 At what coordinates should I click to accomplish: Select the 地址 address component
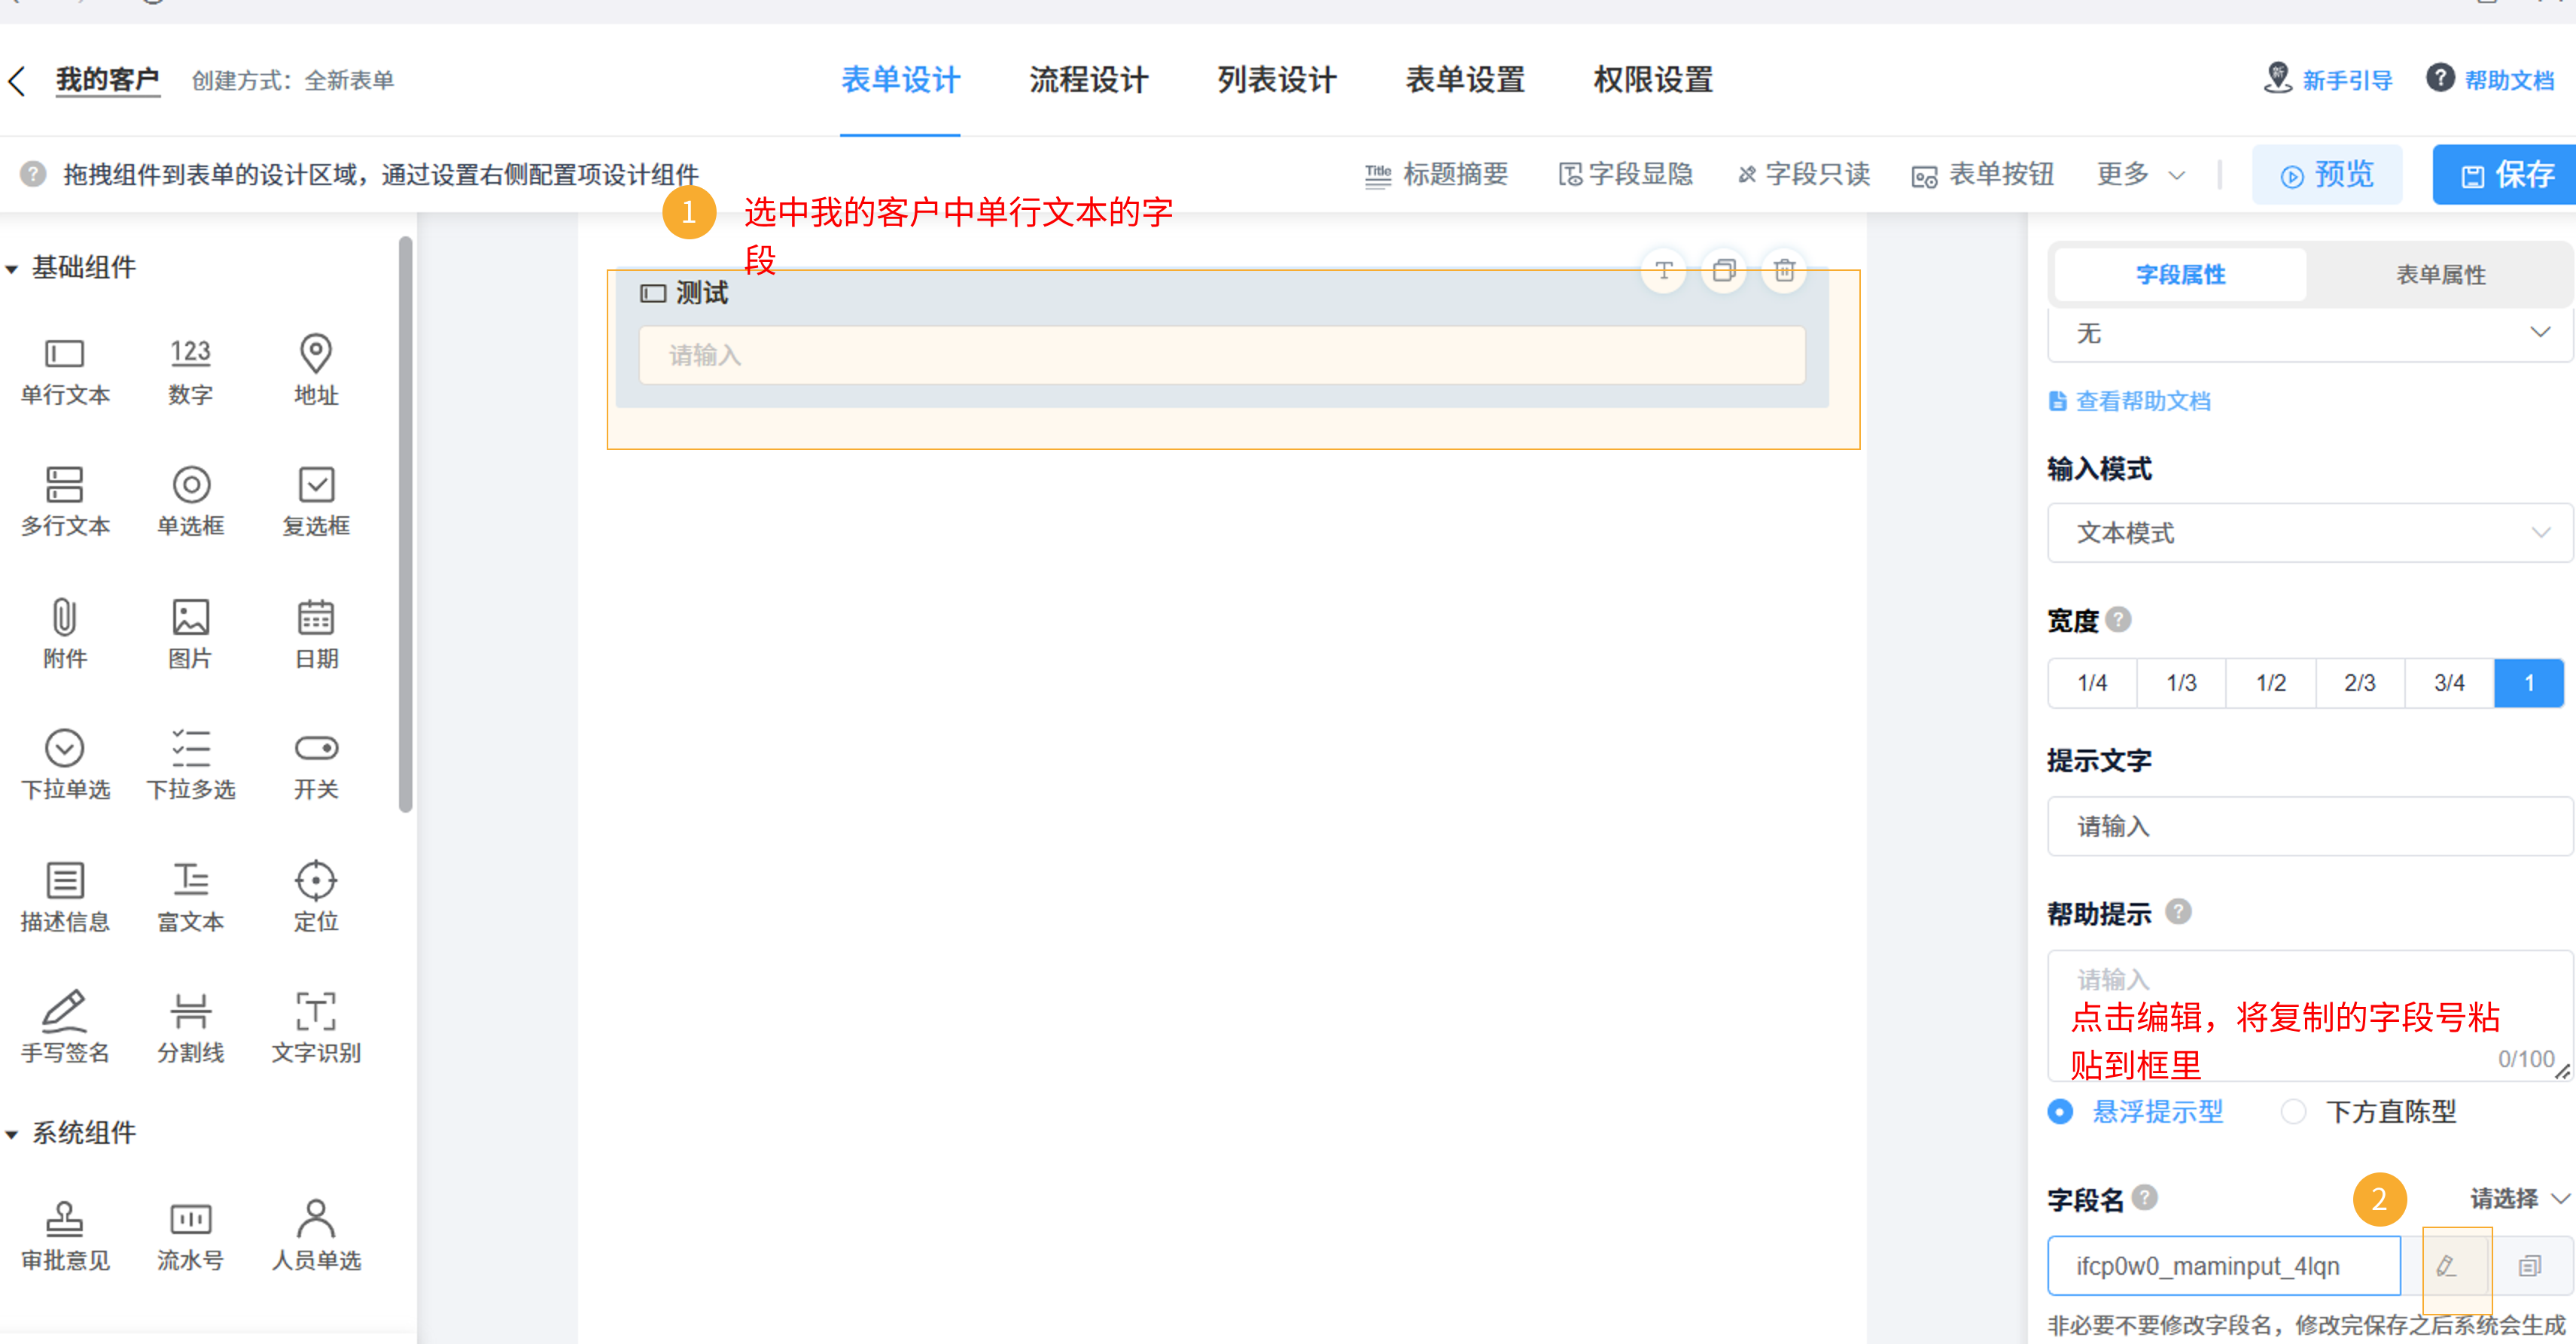316,370
